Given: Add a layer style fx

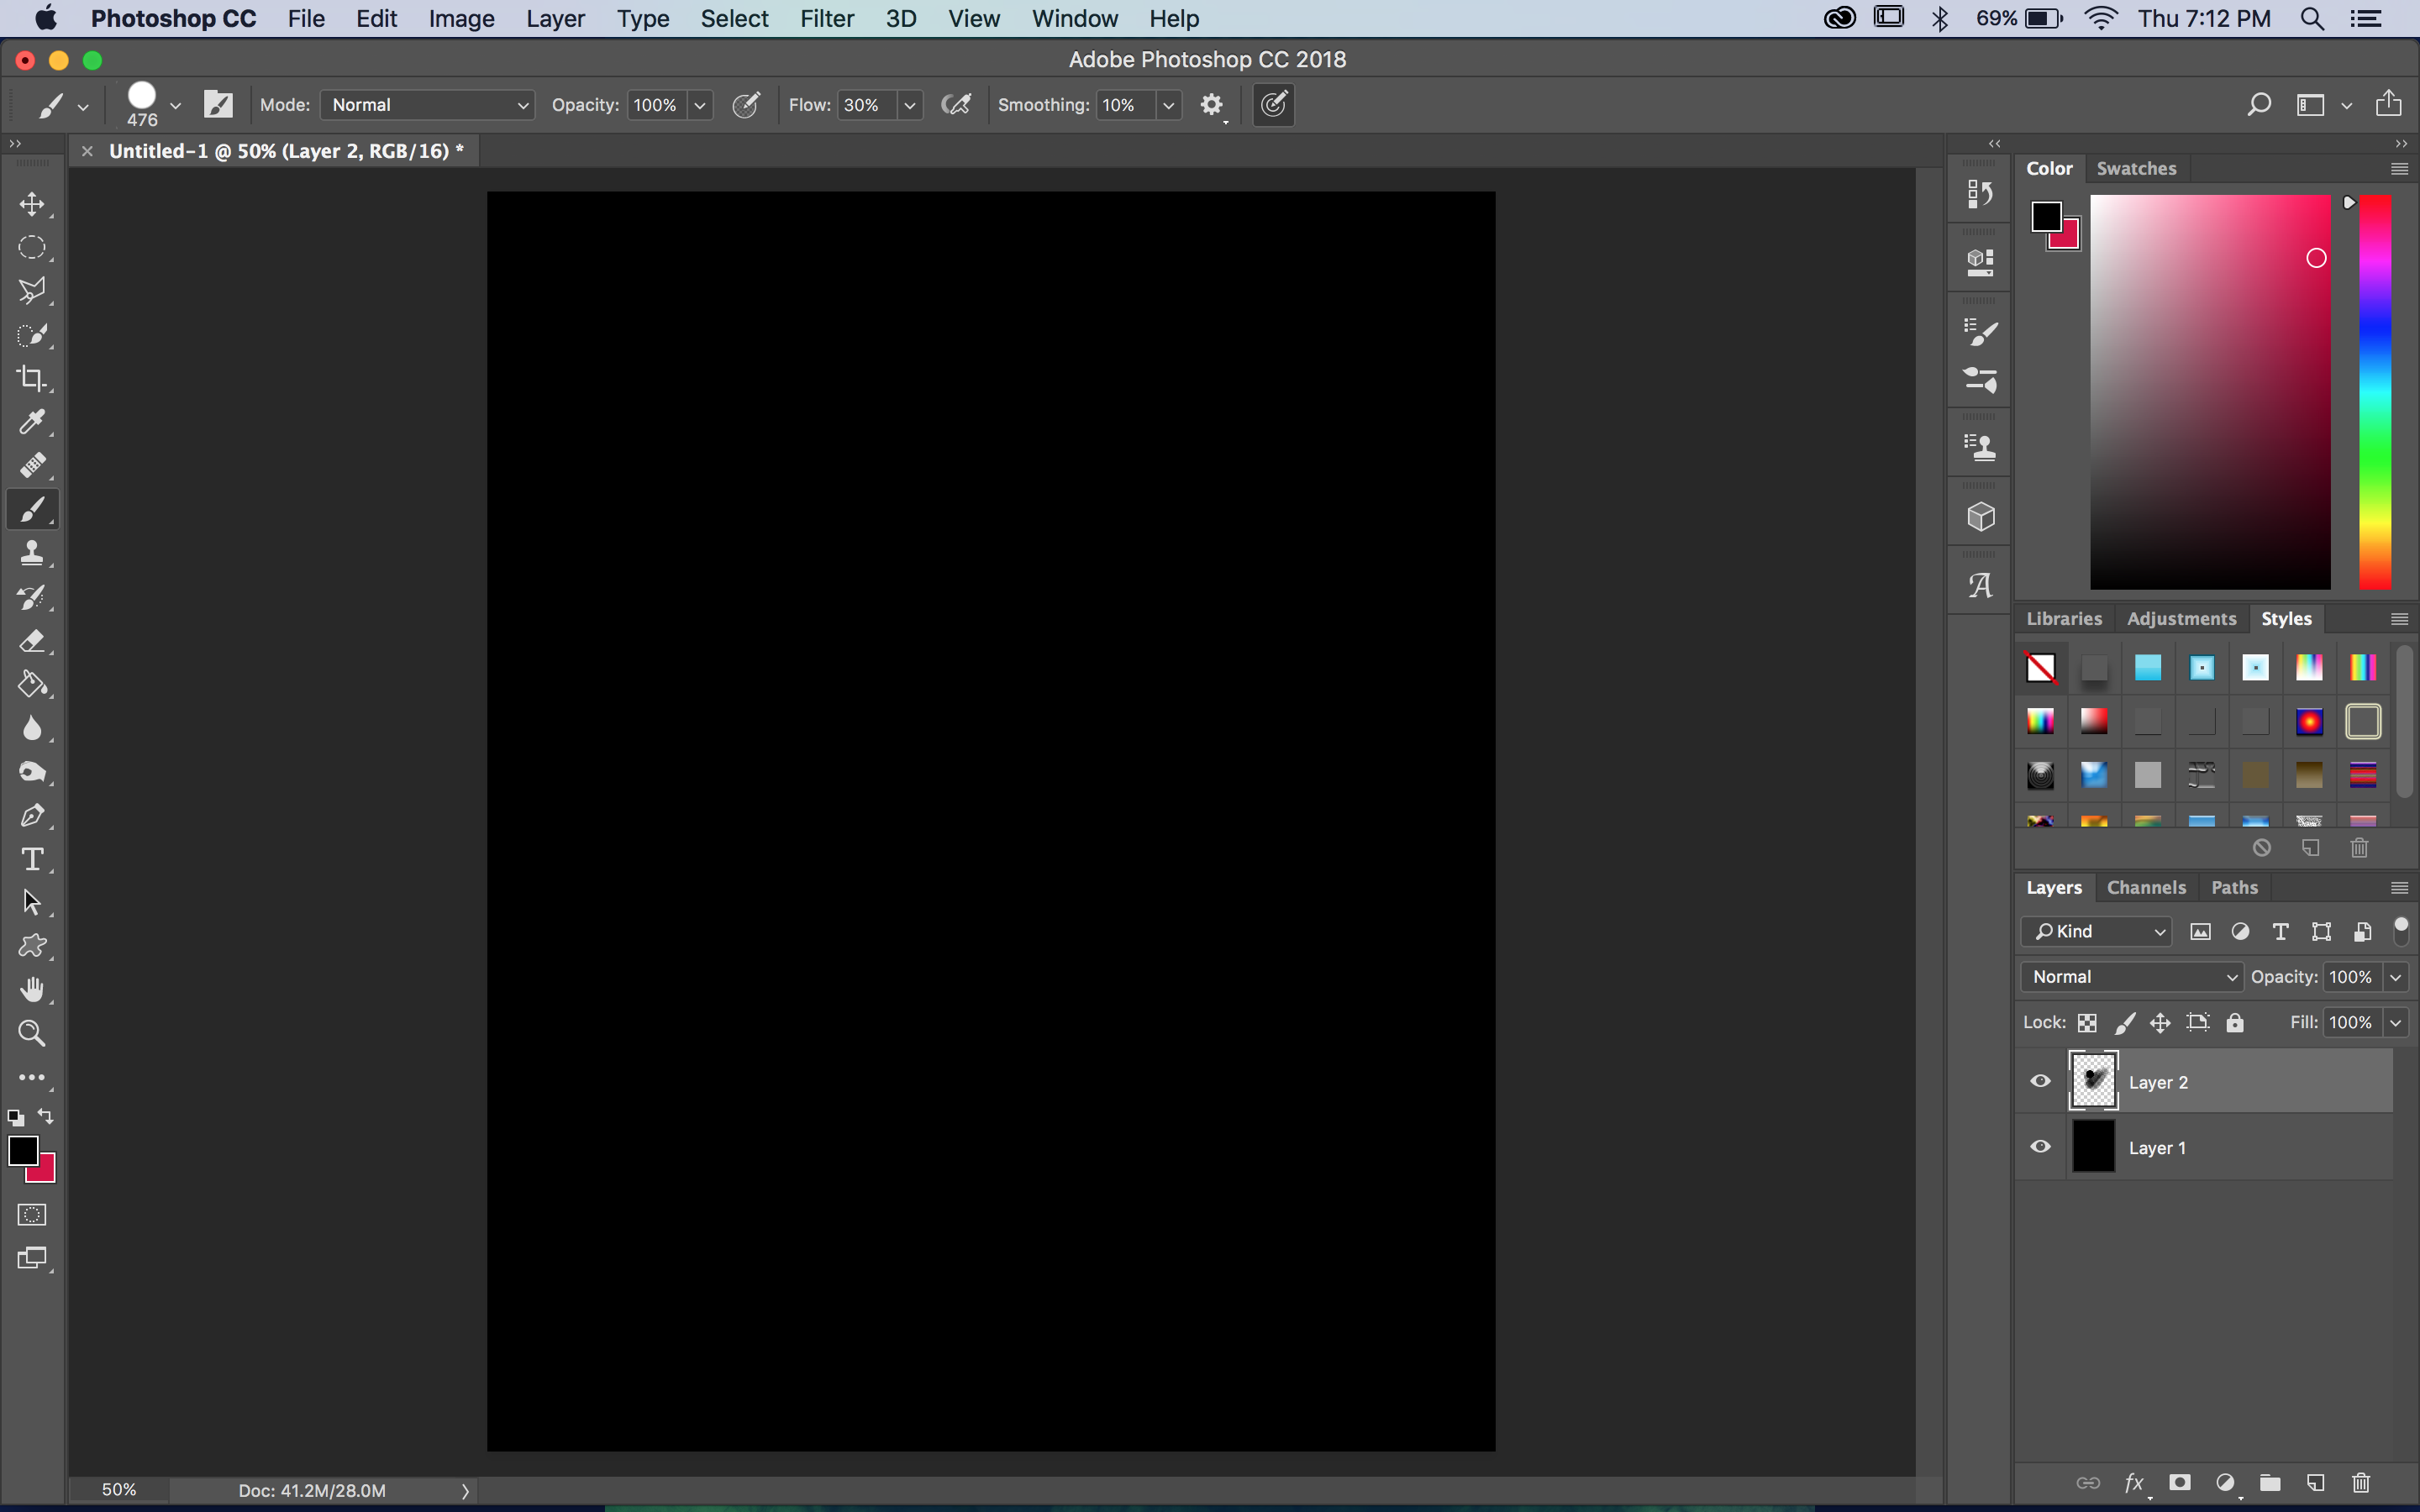Looking at the screenshot, I should tap(2134, 1482).
